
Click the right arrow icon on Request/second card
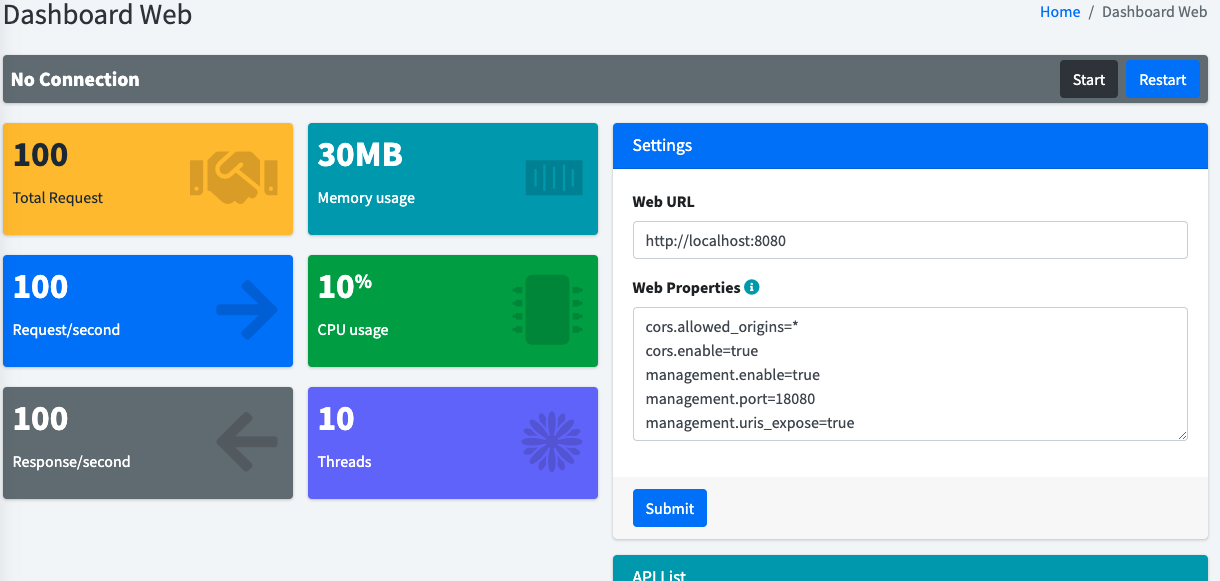(x=247, y=310)
